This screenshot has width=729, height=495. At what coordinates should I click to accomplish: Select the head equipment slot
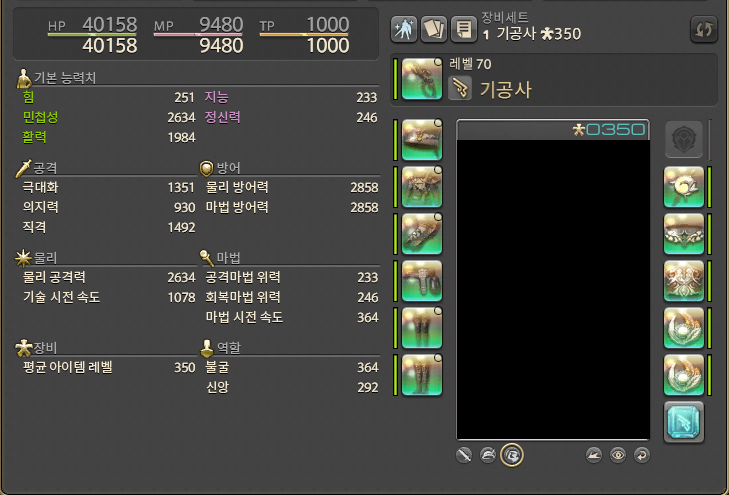422,139
